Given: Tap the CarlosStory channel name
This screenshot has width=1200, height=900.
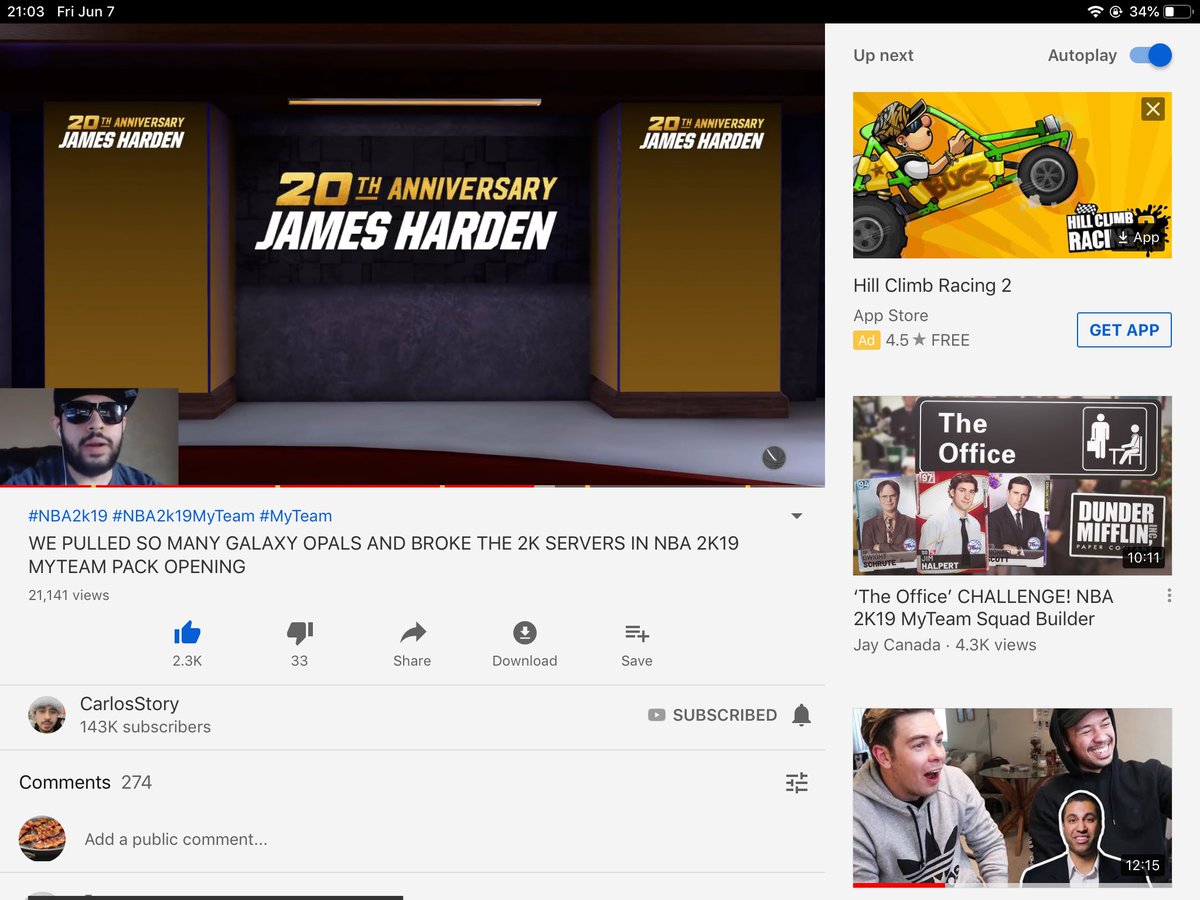Looking at the screenshot, I should (x=129, y=704).
